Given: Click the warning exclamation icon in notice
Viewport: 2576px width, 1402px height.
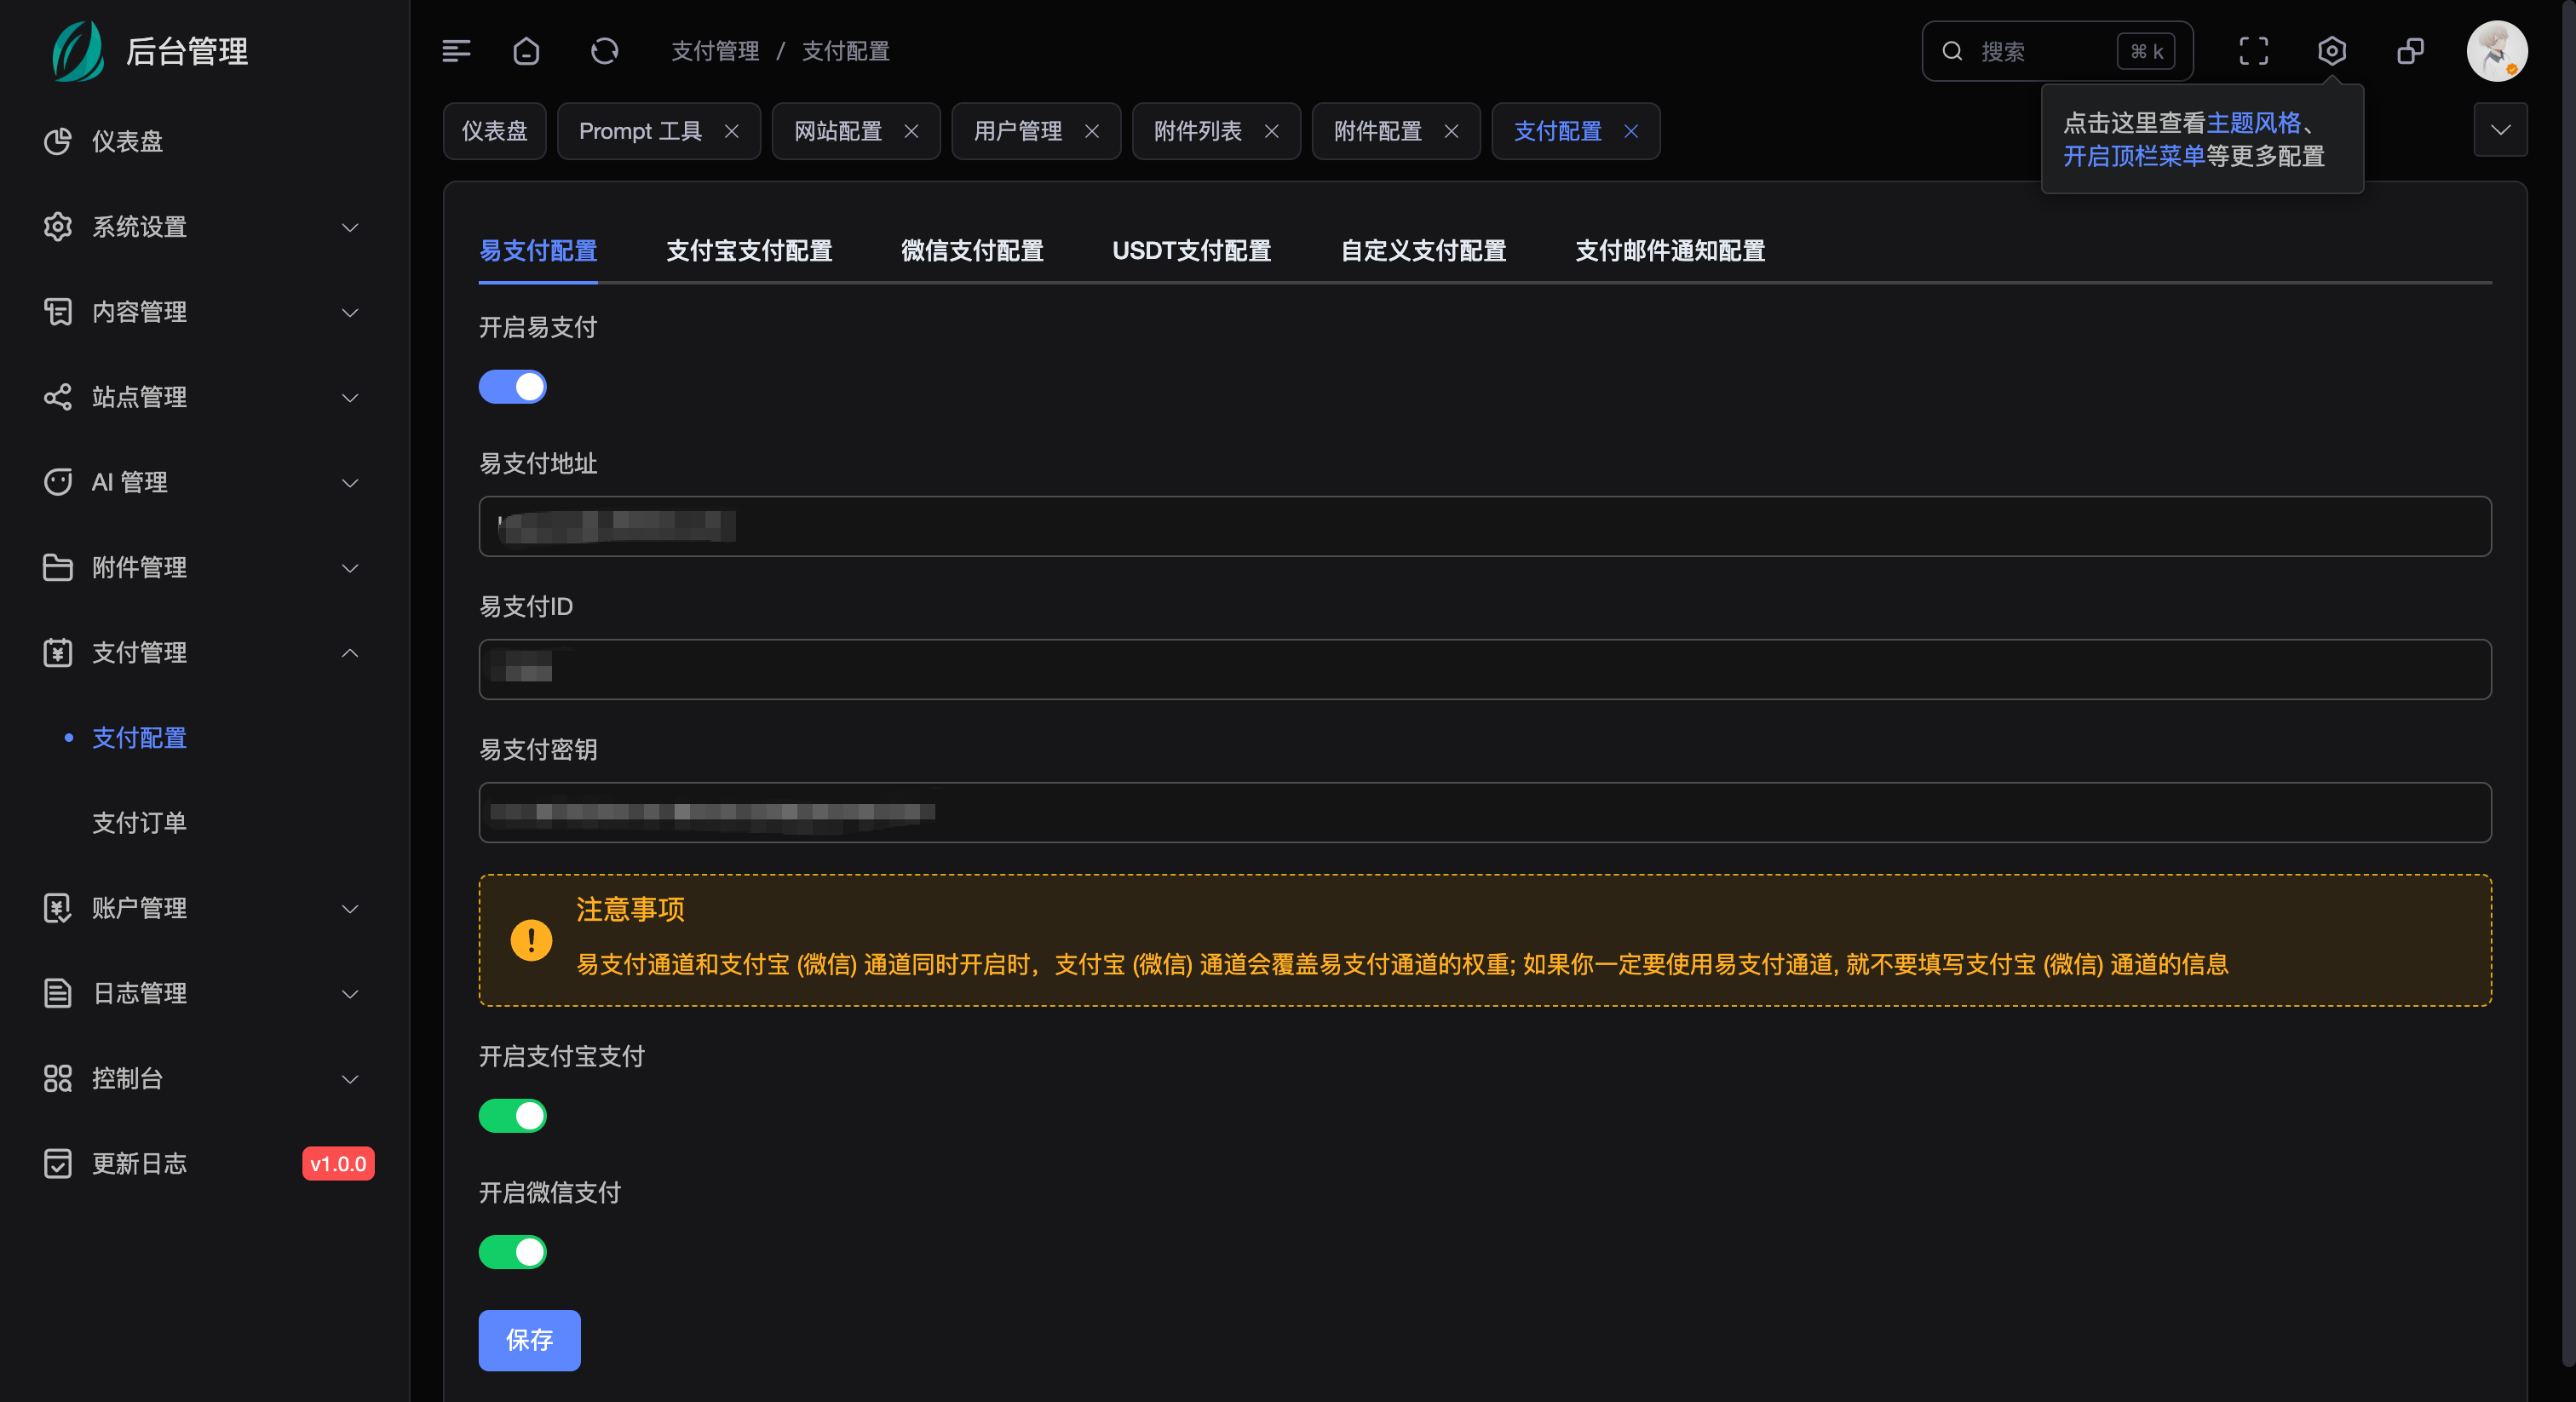Looking at the screenshot, I should 531,940.
